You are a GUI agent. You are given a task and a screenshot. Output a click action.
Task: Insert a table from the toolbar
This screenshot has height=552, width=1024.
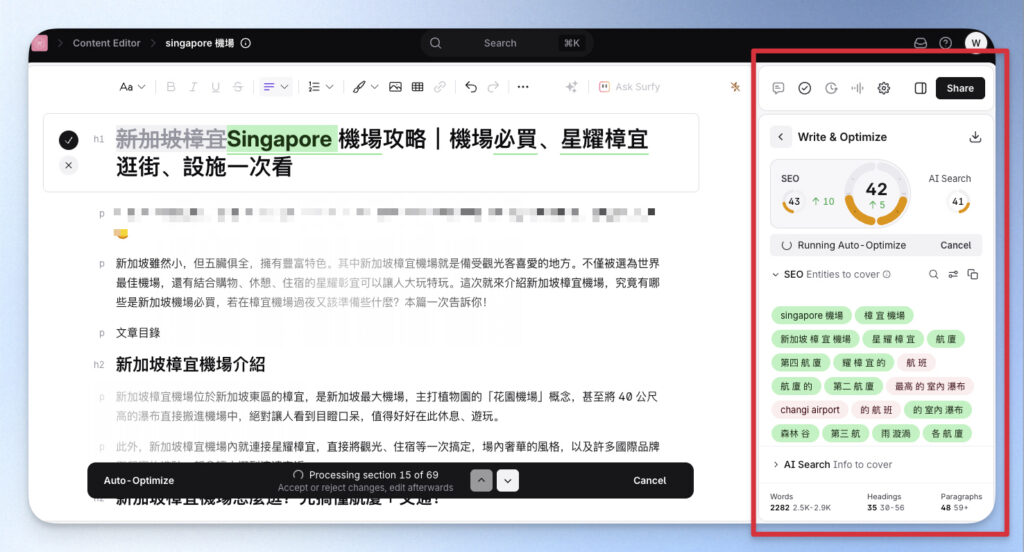[417, 87]
